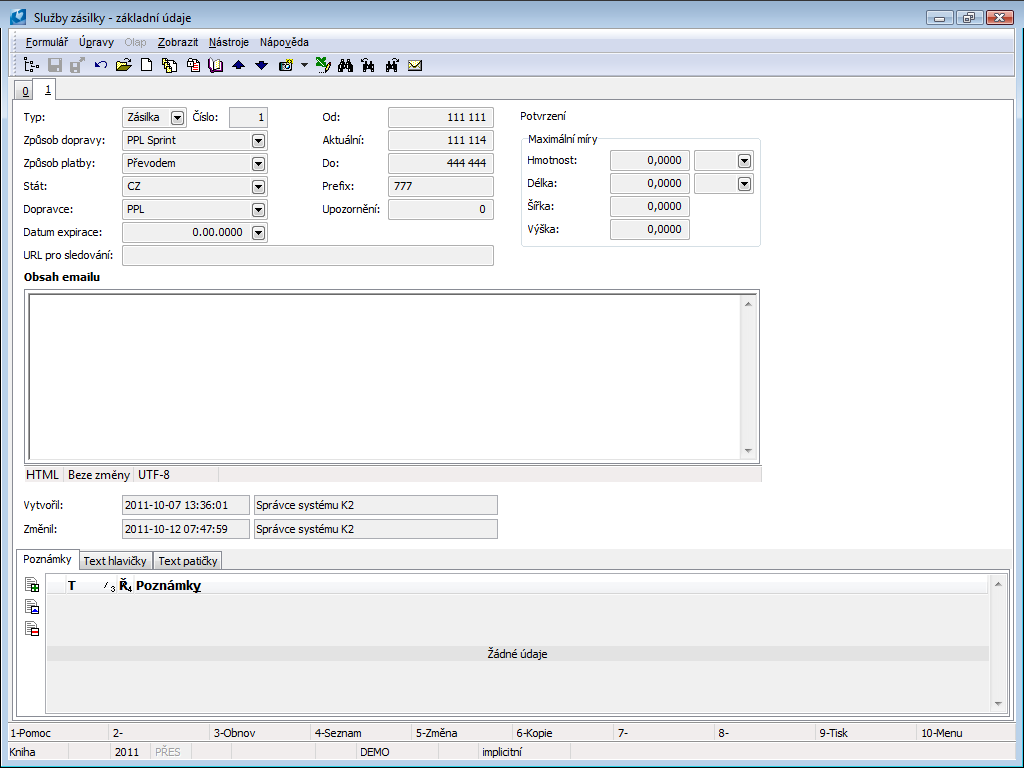The image size is (1024, 768).
Task: Open the Stát dropdown showing CZ
Action: (x=259, y=187)
